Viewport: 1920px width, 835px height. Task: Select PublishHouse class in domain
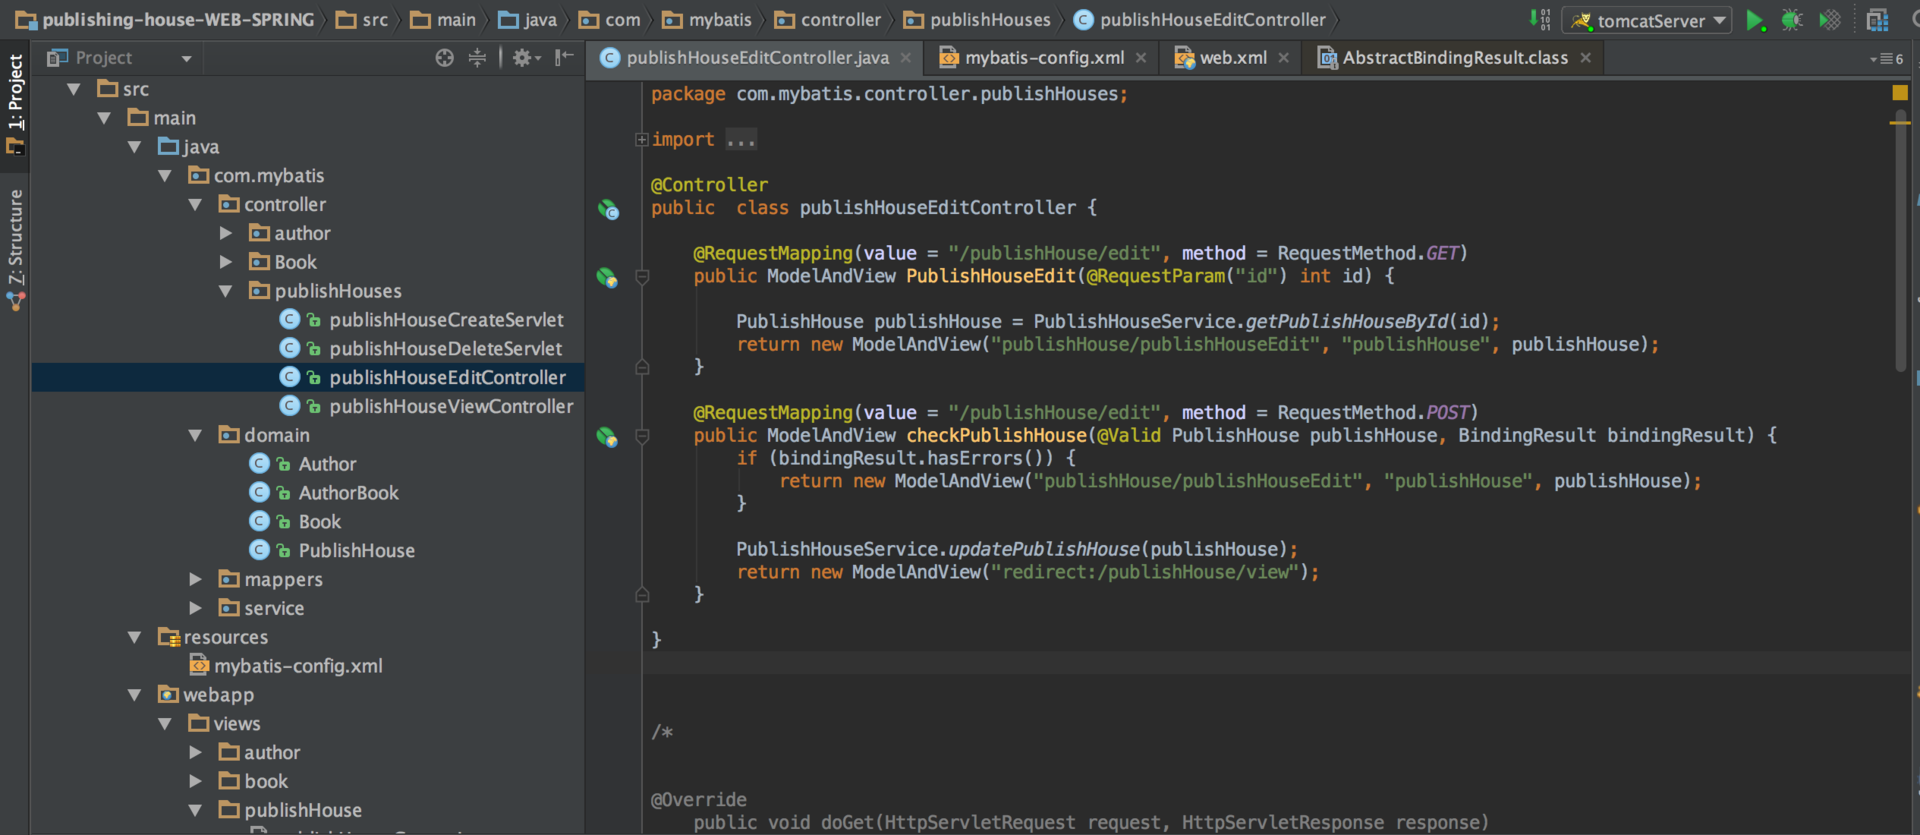coord(356,551)
